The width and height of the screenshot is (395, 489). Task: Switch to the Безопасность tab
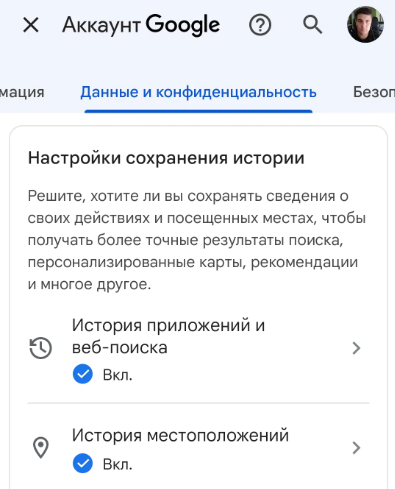(x=374, y=92)
